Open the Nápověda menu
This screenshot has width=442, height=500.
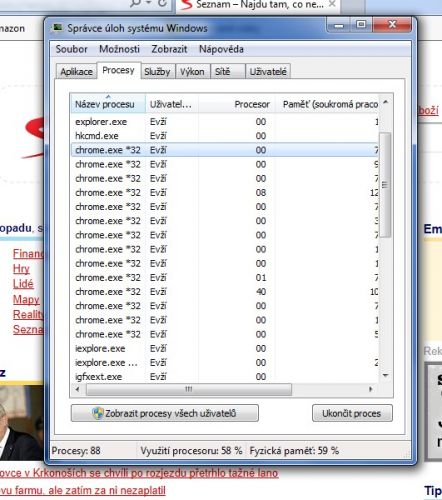point(221,49)
